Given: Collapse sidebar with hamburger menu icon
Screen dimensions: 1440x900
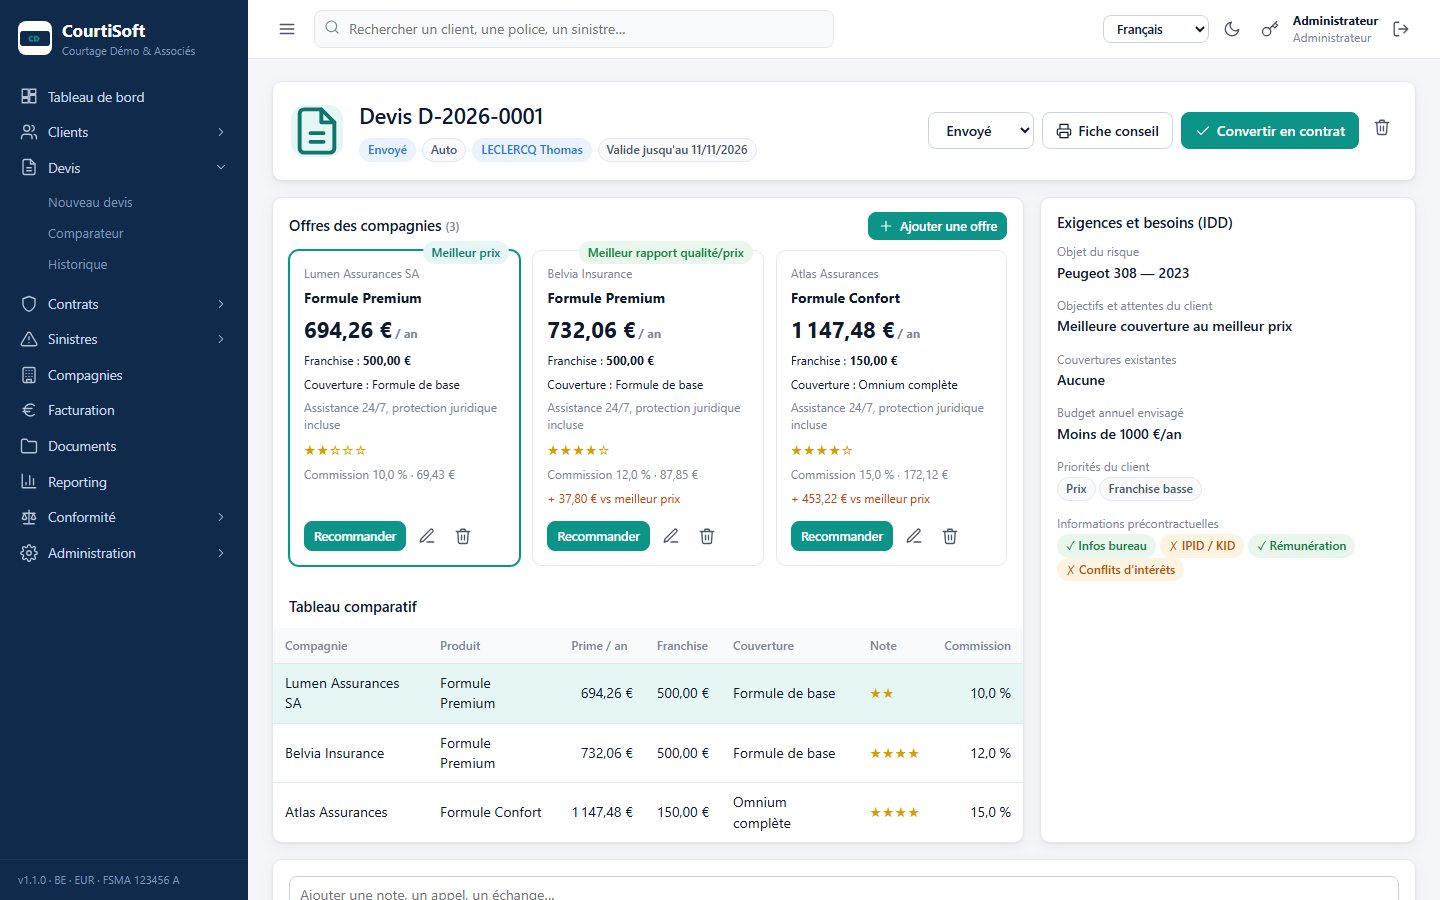Looking at the screenshot, I should (287, 29).
